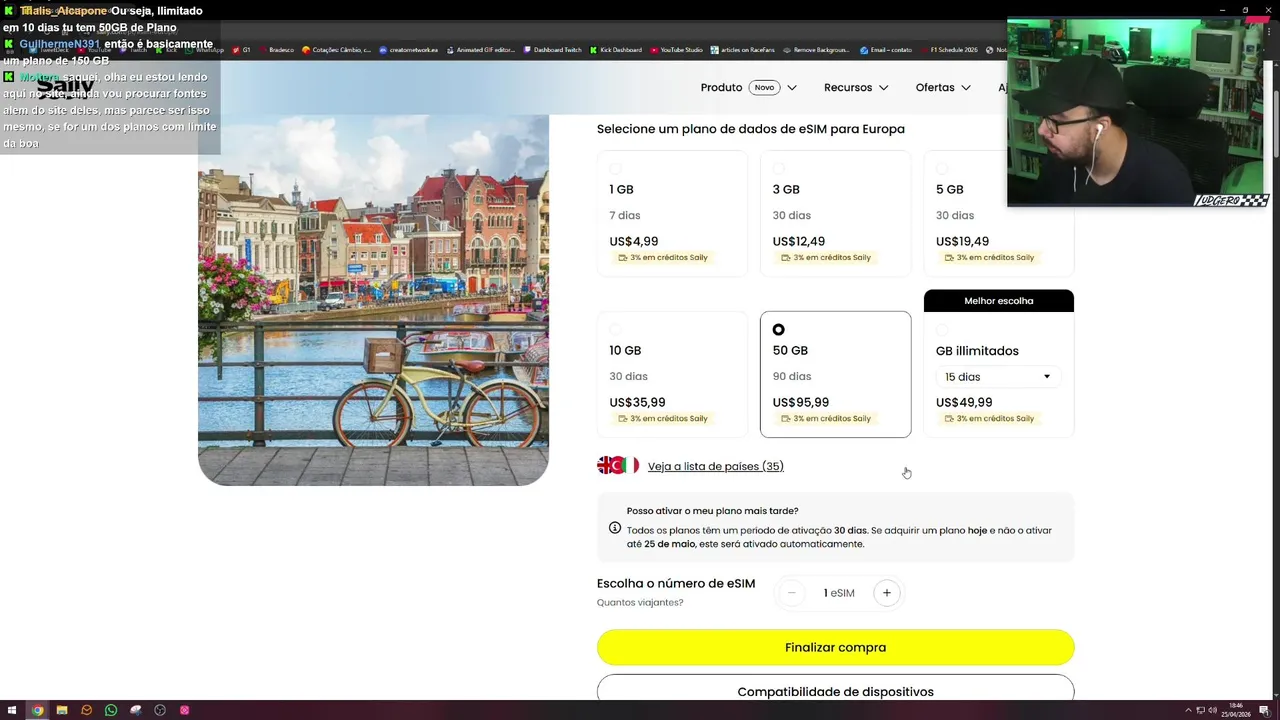Viewport: 1280px width, 720px height.
Task: Click the credits icon under US$35,99
Action: coord(623,419)
